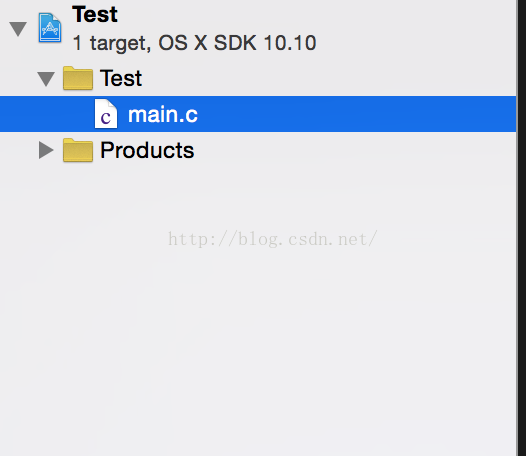Select the main.c file name
The height and width of the screenshot is (456, 526).
tap(163, 115)
